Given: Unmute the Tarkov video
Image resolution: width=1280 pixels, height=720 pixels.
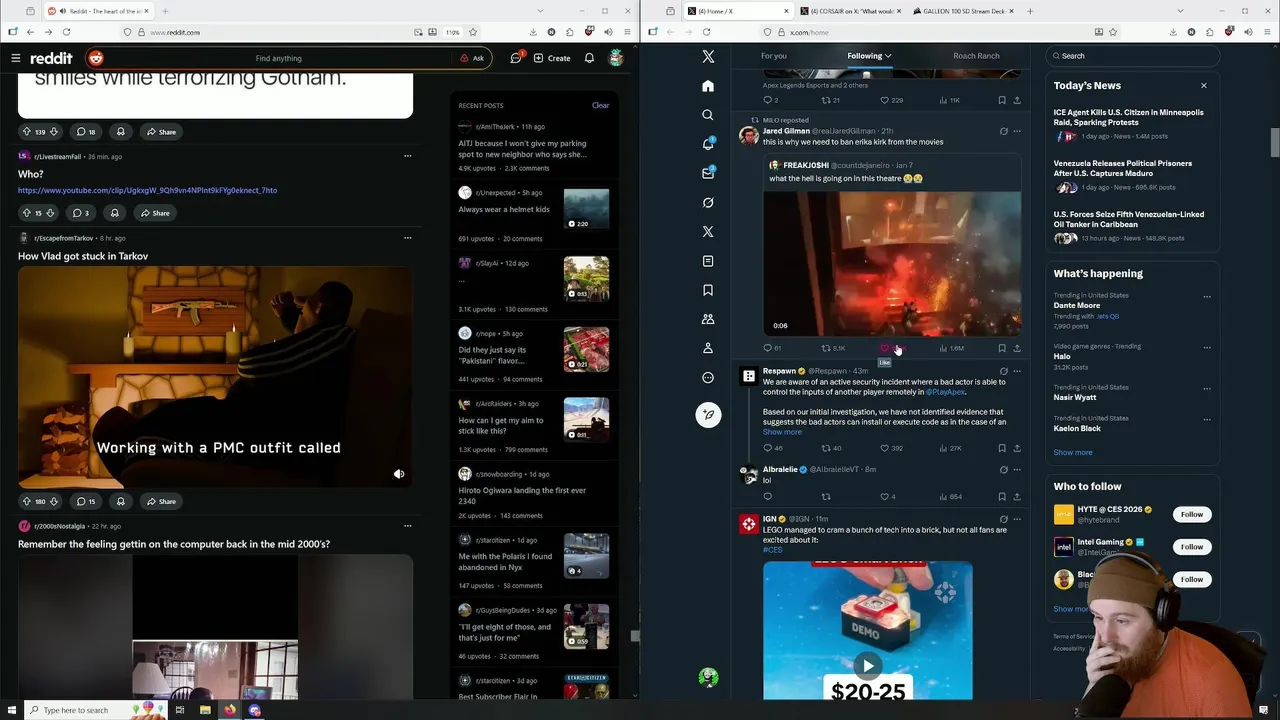Looking at the screenshot, I should pos(399,474).
